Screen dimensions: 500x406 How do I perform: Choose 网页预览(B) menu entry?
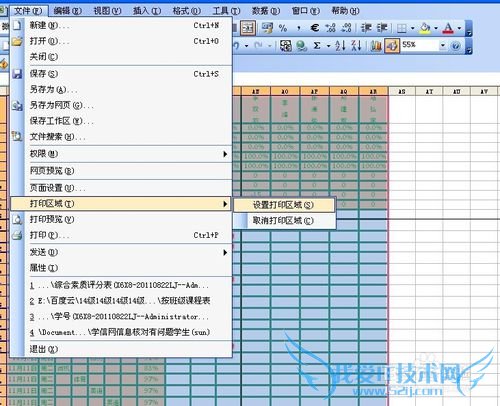pyautogui.click(x=121, y=171)
